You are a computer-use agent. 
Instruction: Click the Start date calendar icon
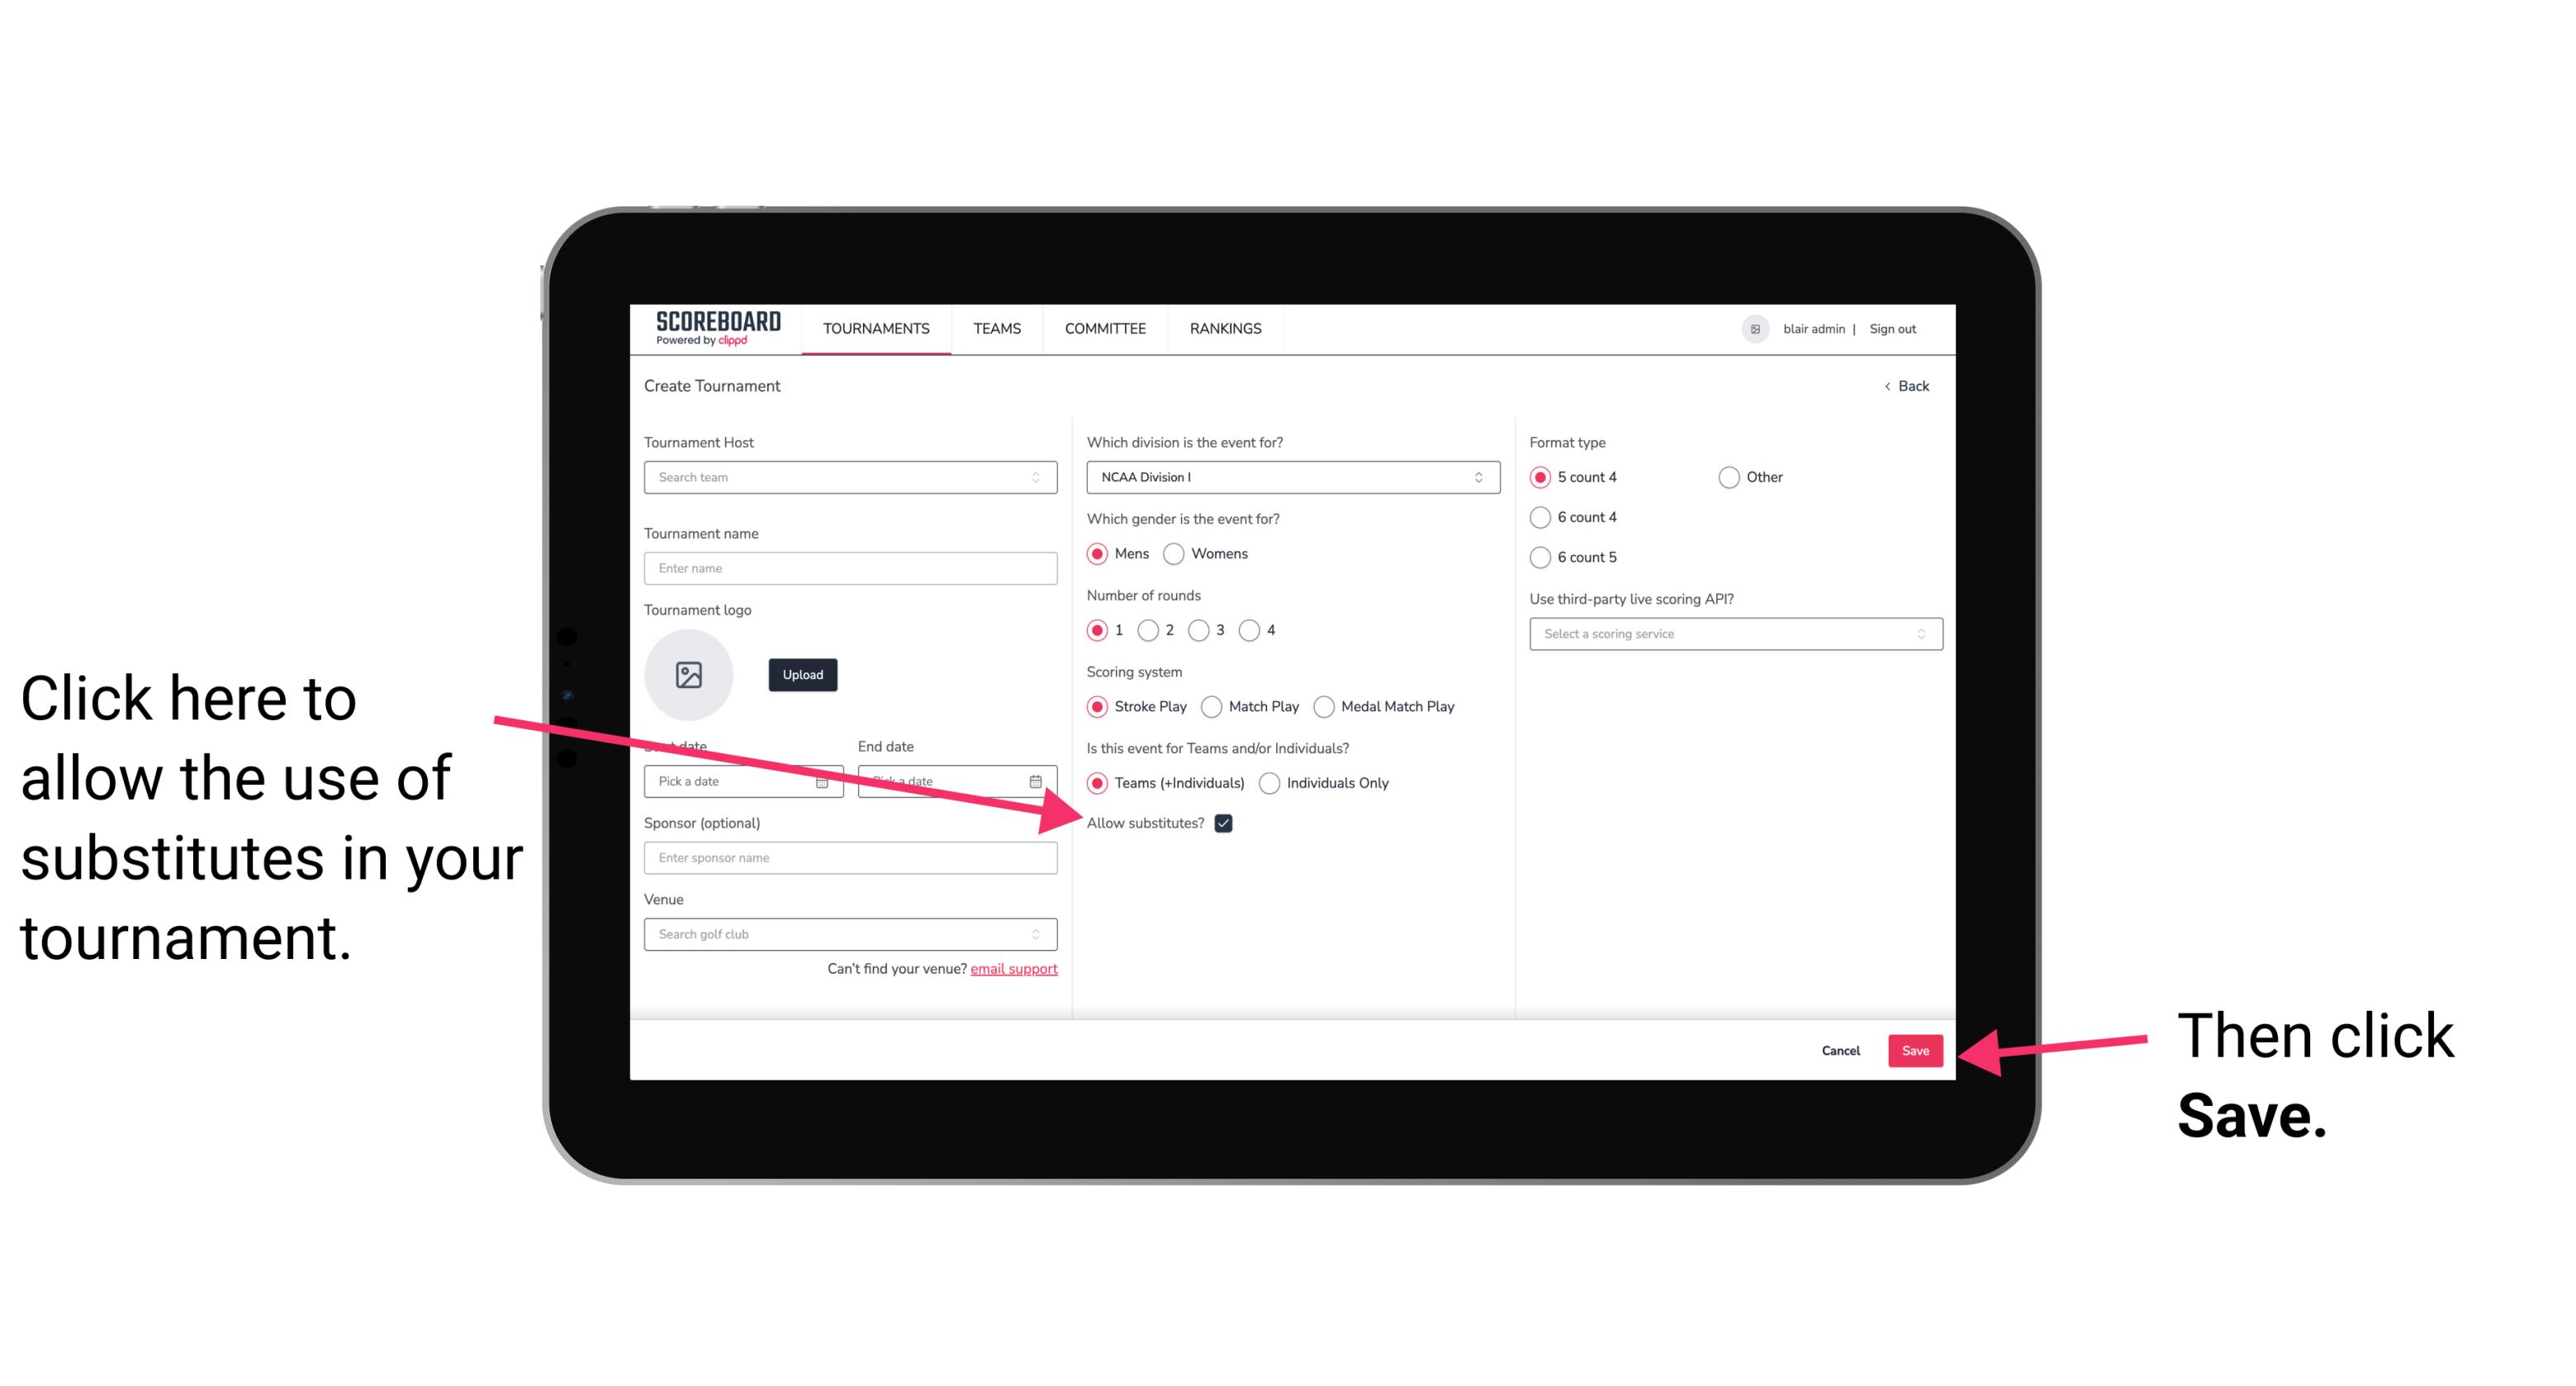tap(824, 781)
